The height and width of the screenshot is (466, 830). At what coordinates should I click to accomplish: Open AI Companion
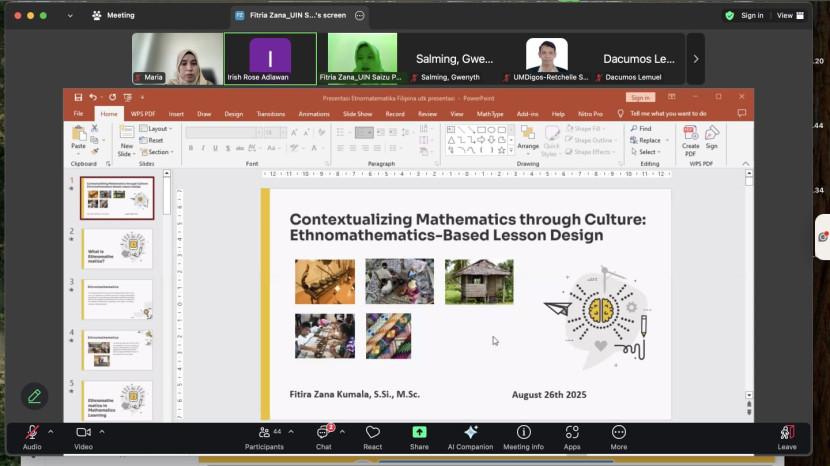[470, 433]
